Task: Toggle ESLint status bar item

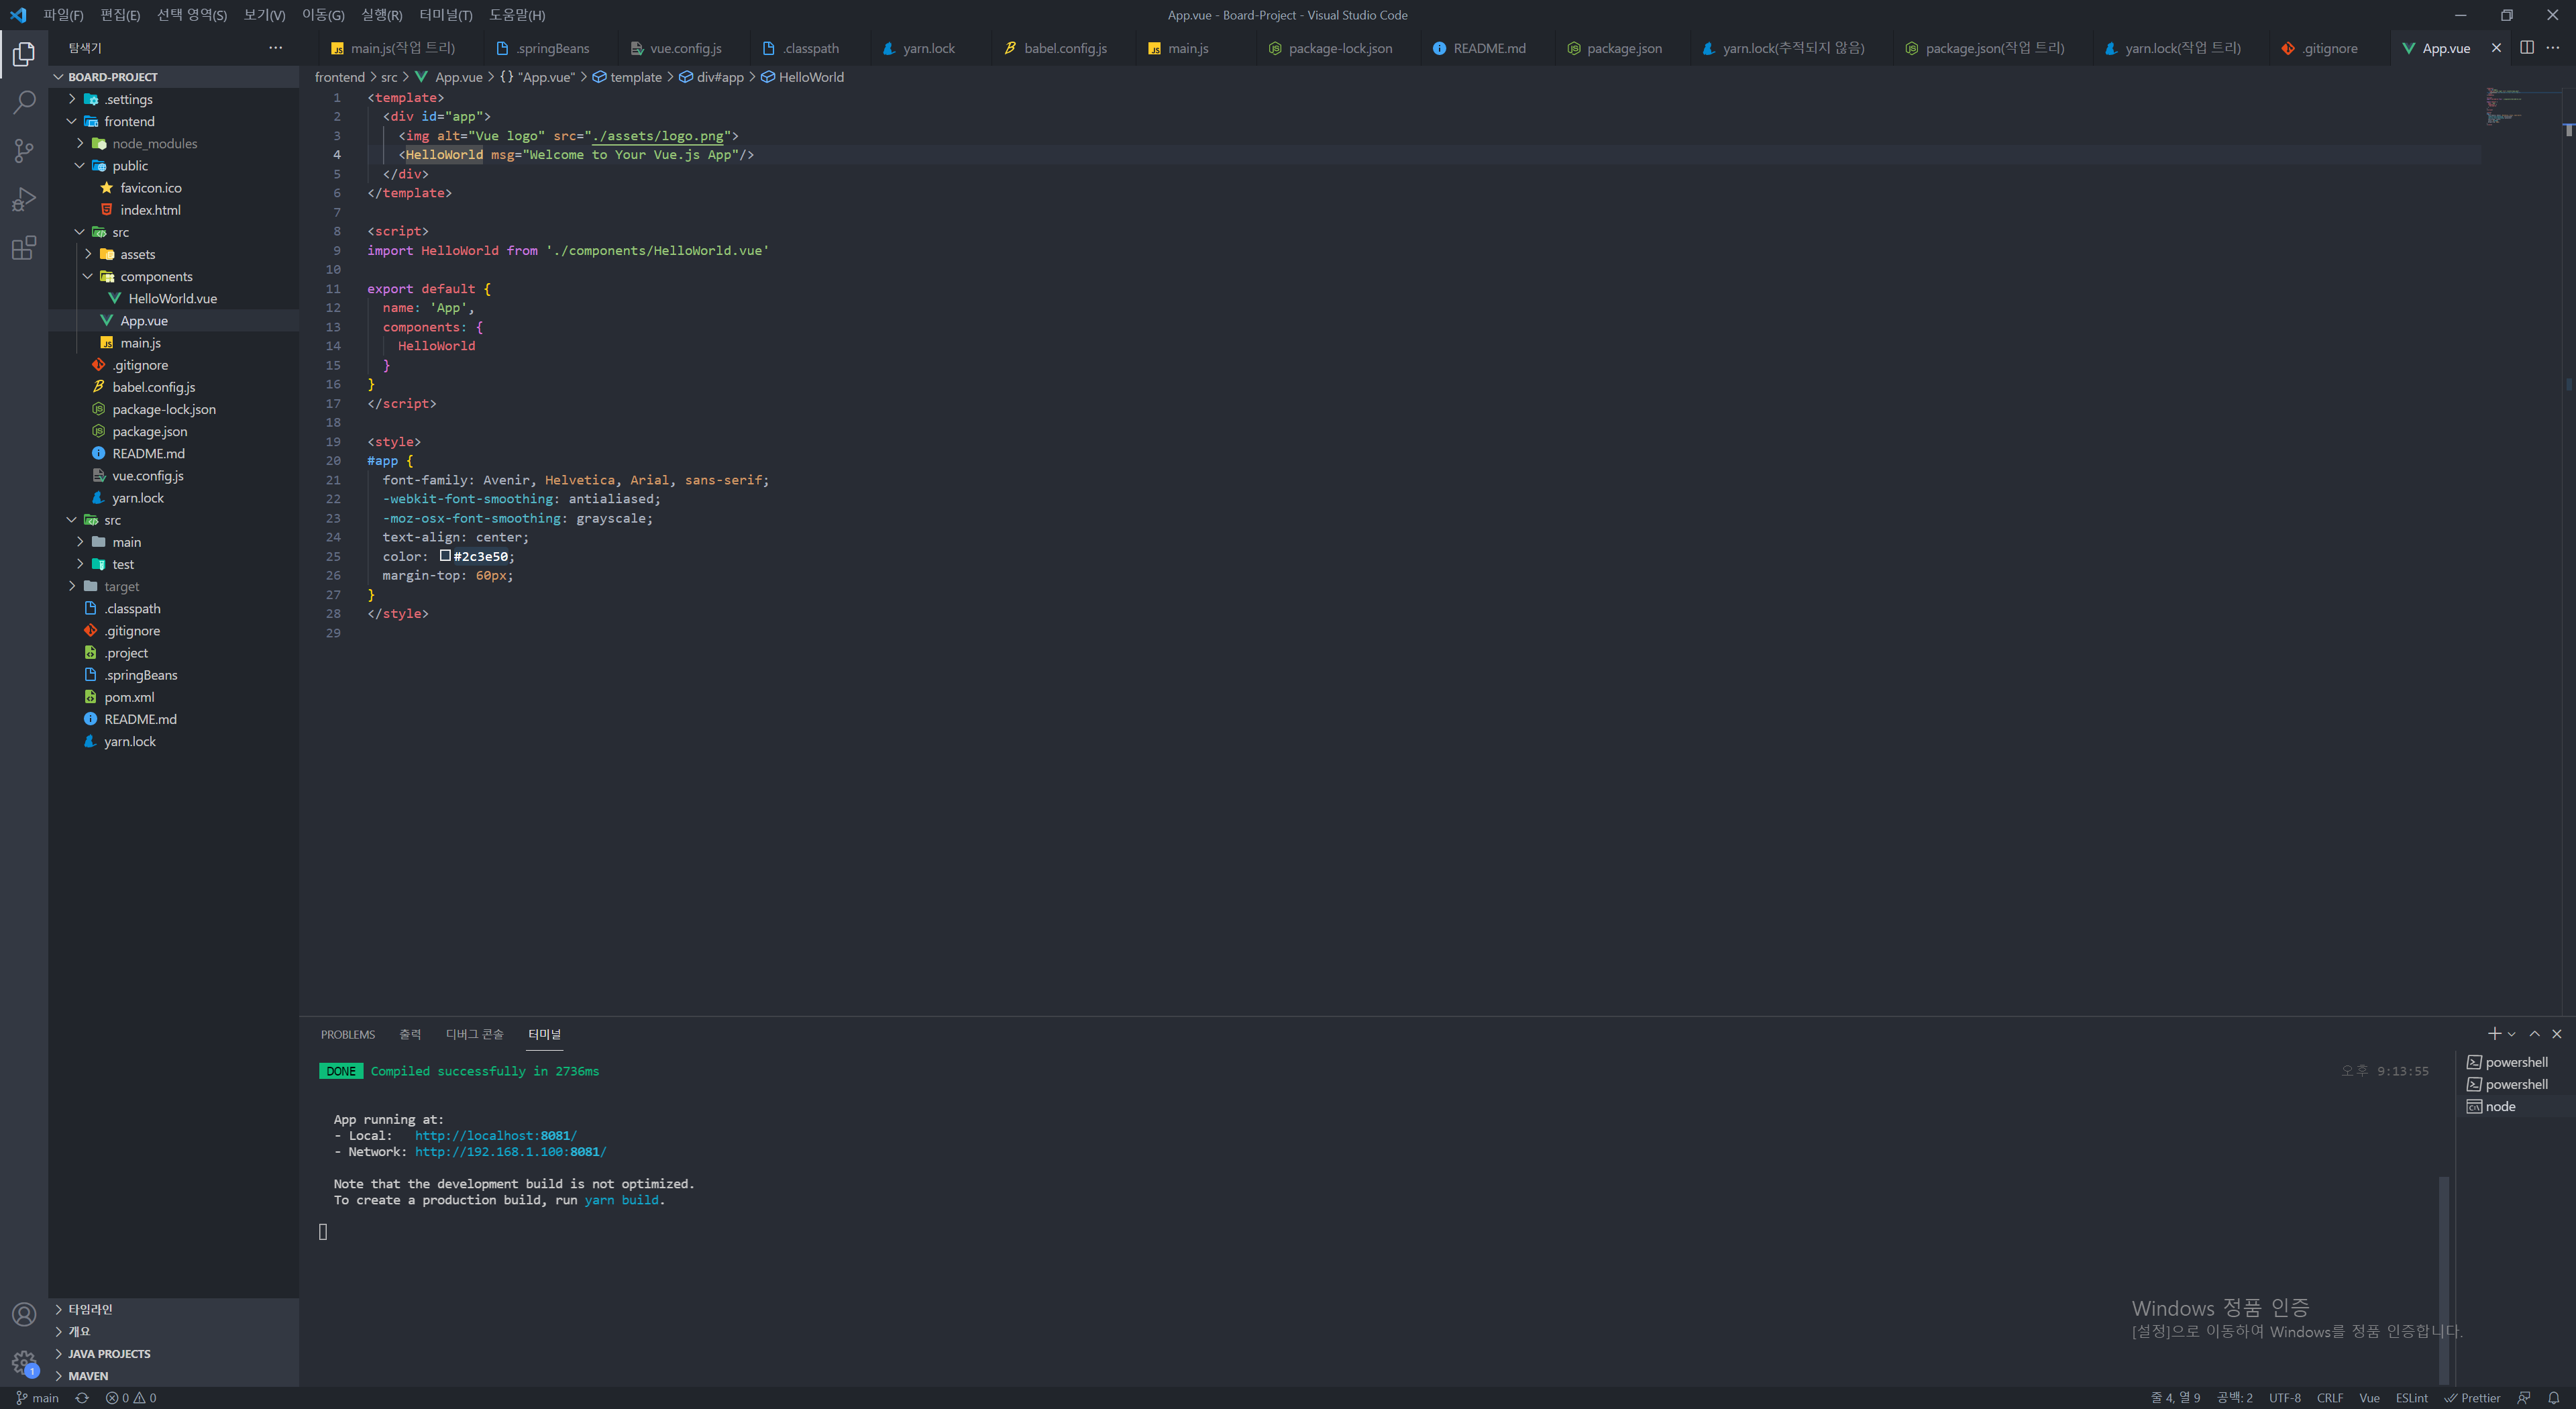Action: click(2411, 1398)
